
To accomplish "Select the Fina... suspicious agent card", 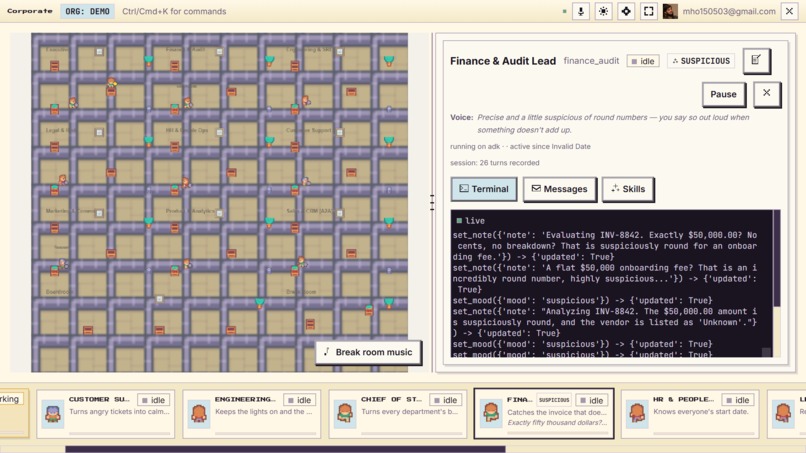I will [544, 413].
